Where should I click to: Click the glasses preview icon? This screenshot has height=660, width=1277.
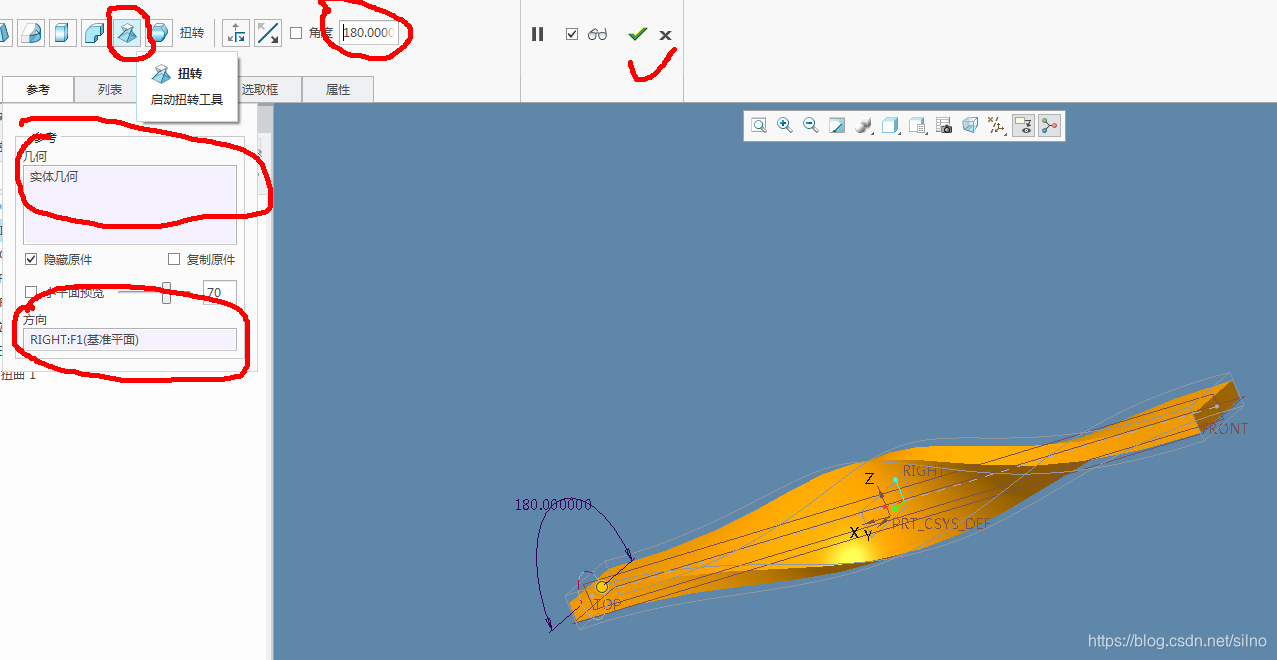[x=598, y=34]
